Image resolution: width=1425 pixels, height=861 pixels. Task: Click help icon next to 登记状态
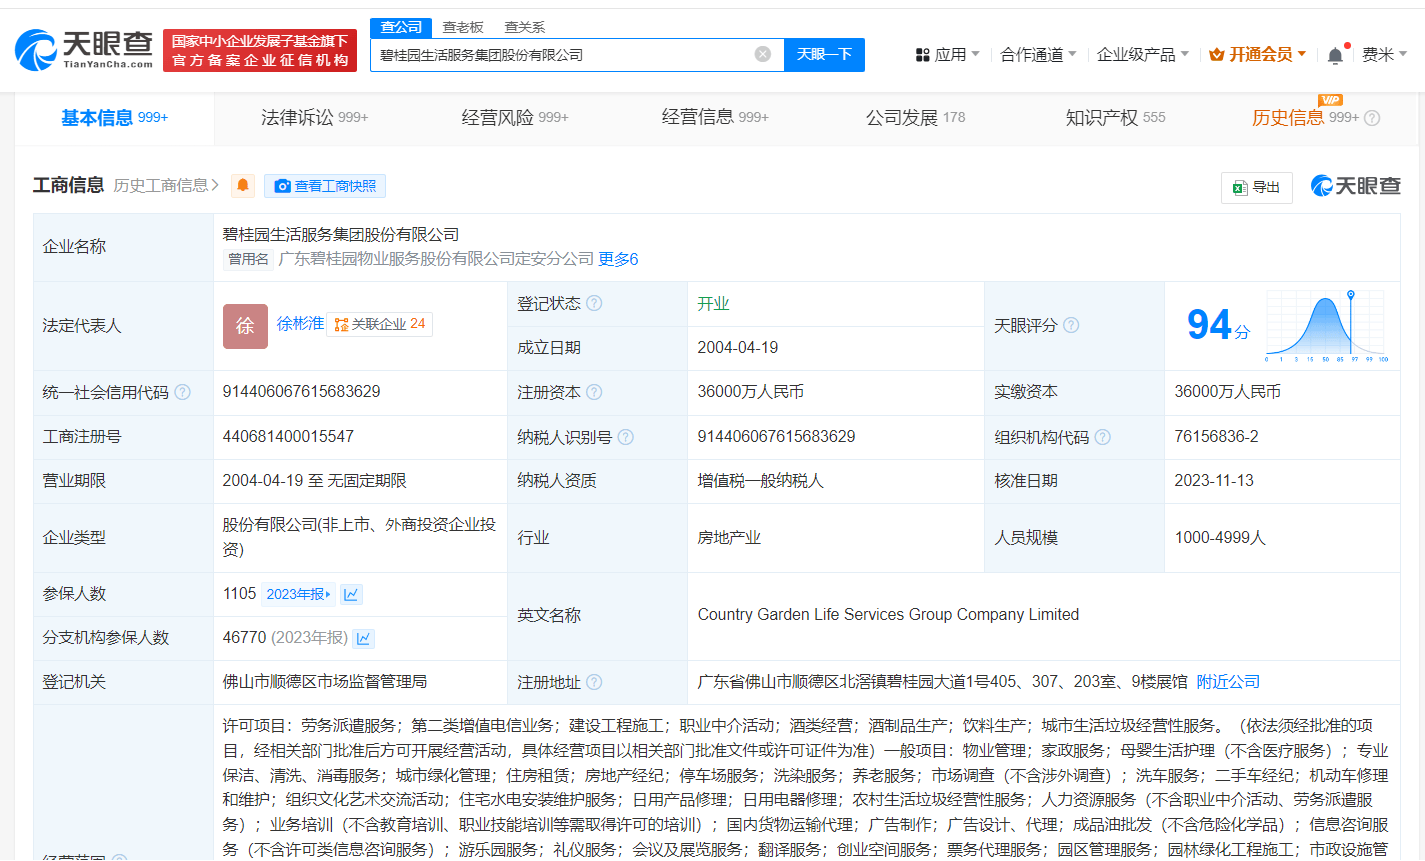click(x=594, y=303)
